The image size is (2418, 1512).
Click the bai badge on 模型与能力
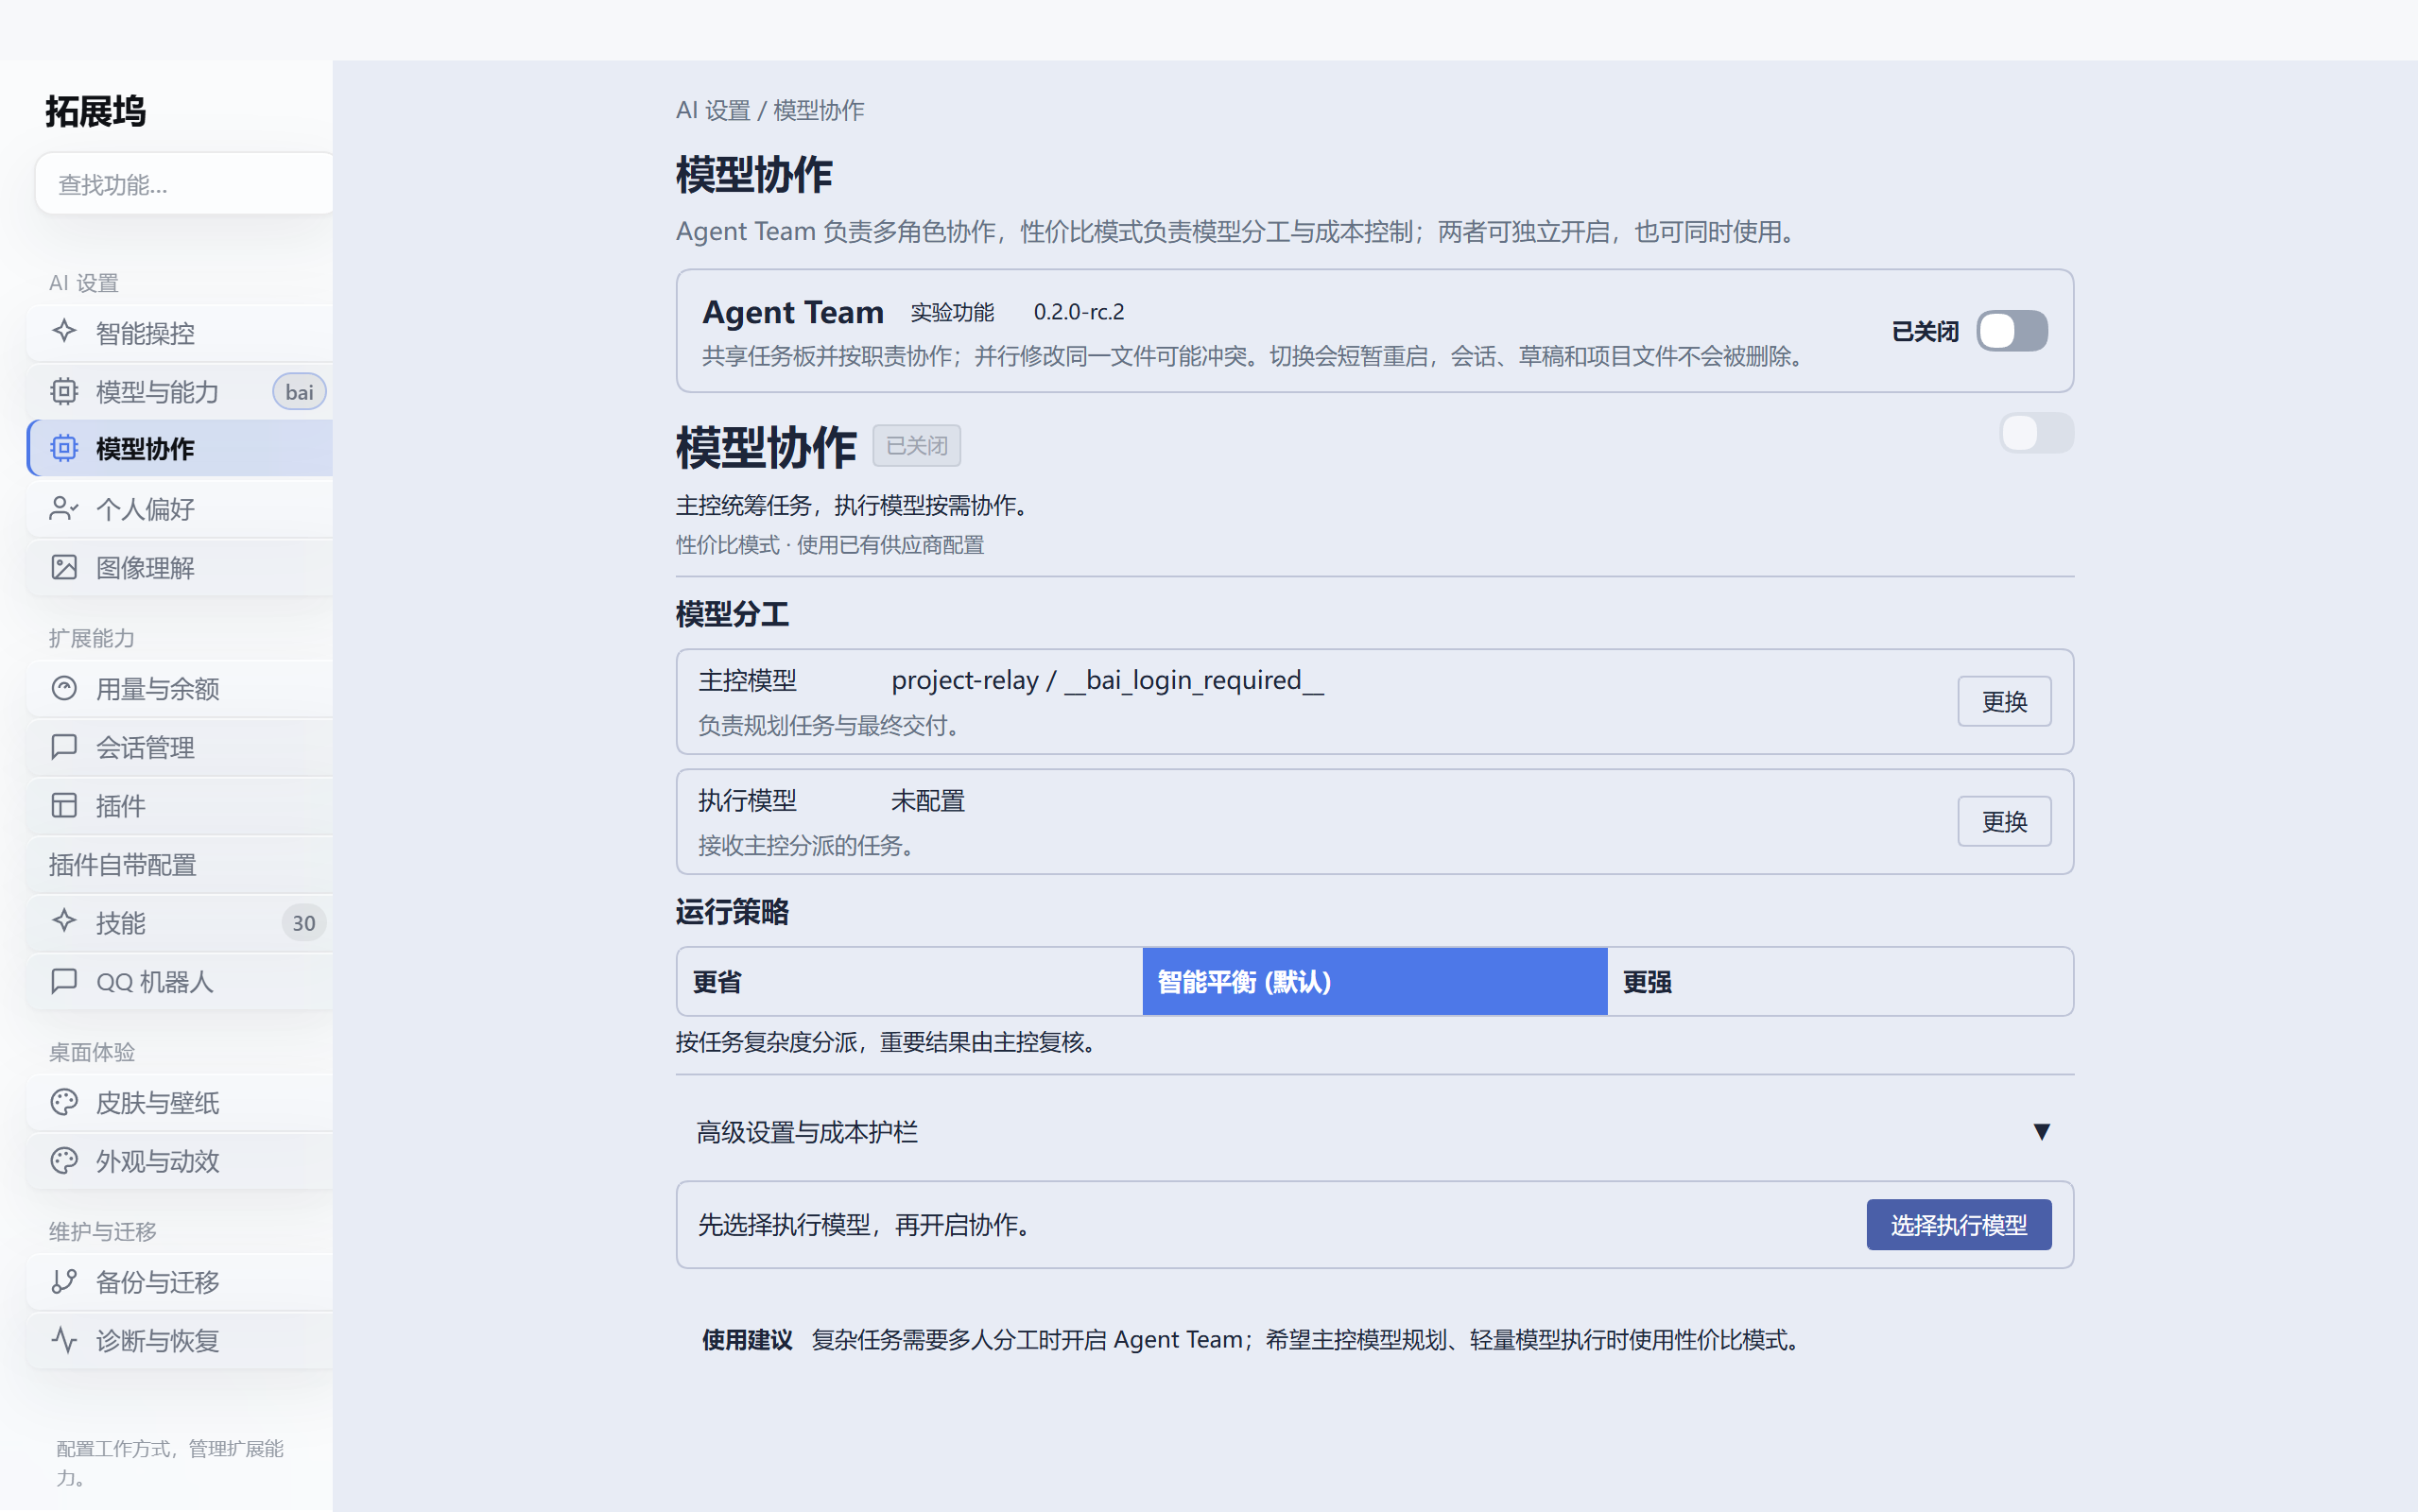click(x=299, y=392)
